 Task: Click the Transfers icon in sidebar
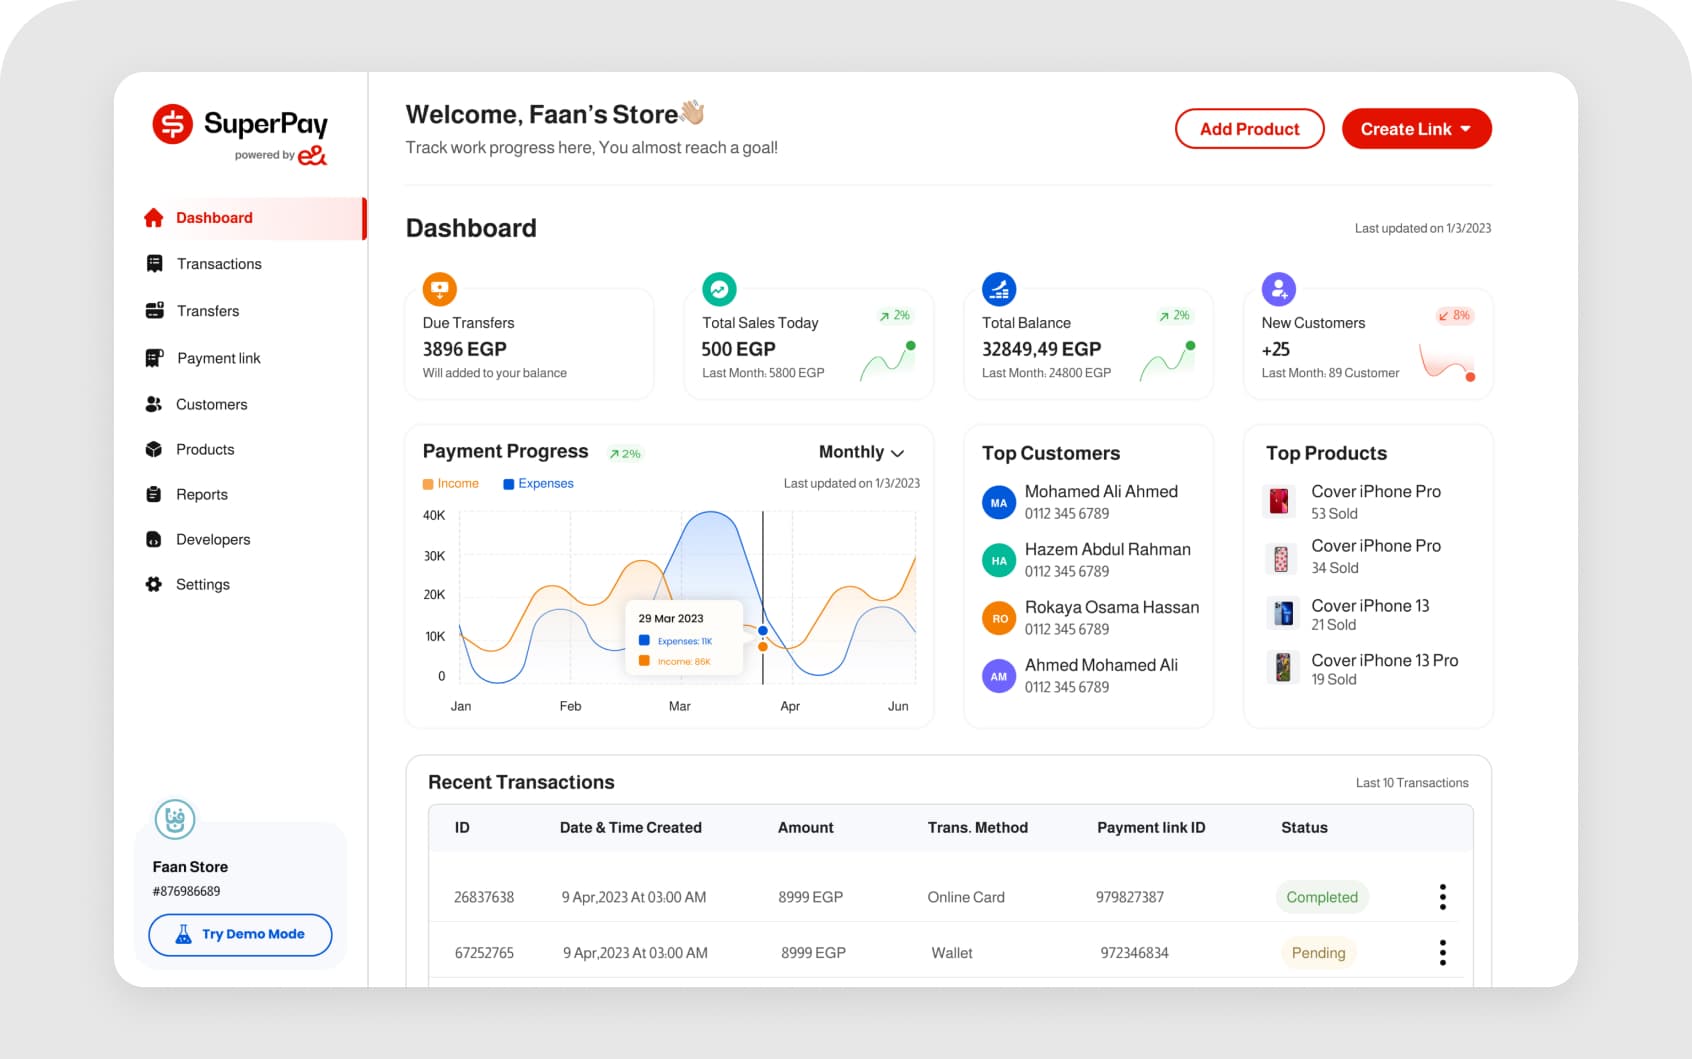[154, 311]
